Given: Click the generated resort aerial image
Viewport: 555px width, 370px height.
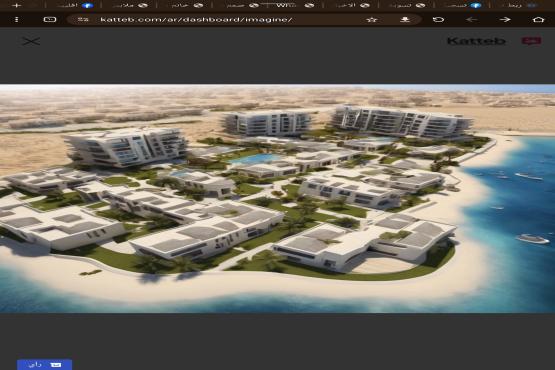Looking at the screenshot, I should (278, 198).
